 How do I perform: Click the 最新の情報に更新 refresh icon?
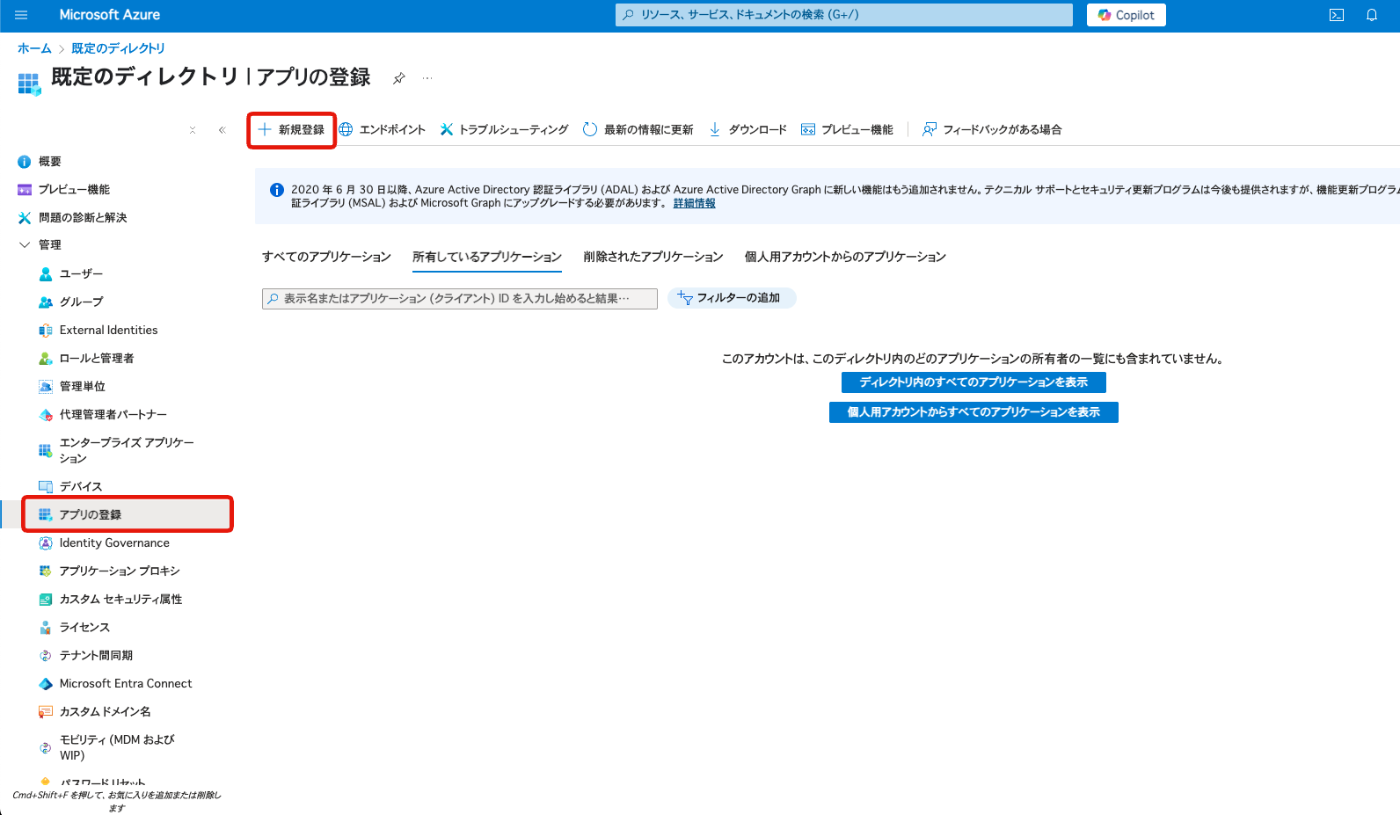coord(590,129)
